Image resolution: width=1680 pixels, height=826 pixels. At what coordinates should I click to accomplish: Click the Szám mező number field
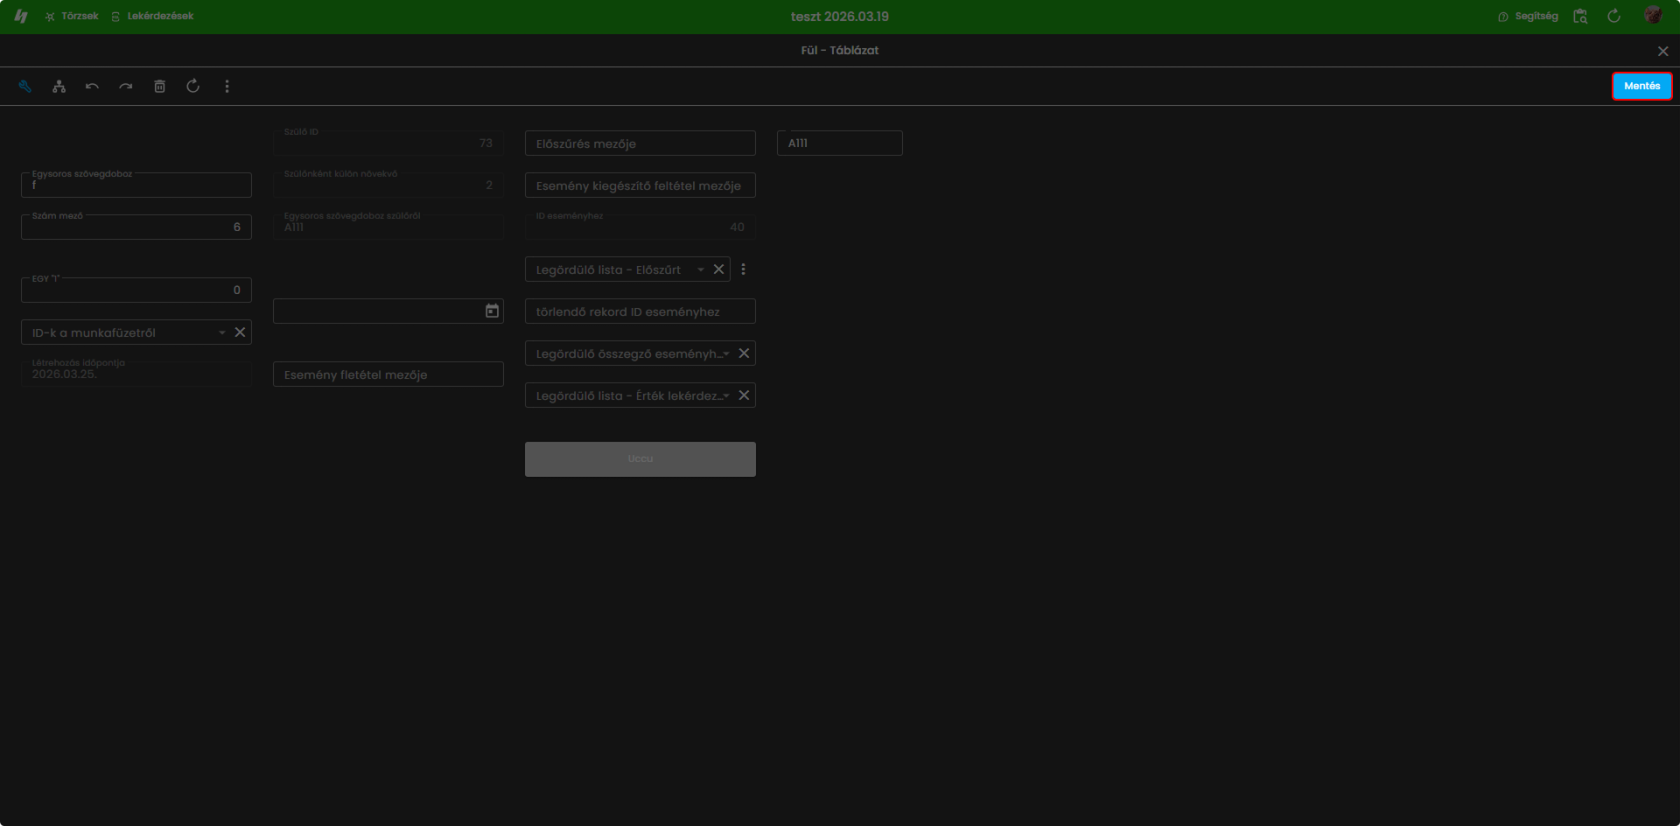(x=136, y=227)
